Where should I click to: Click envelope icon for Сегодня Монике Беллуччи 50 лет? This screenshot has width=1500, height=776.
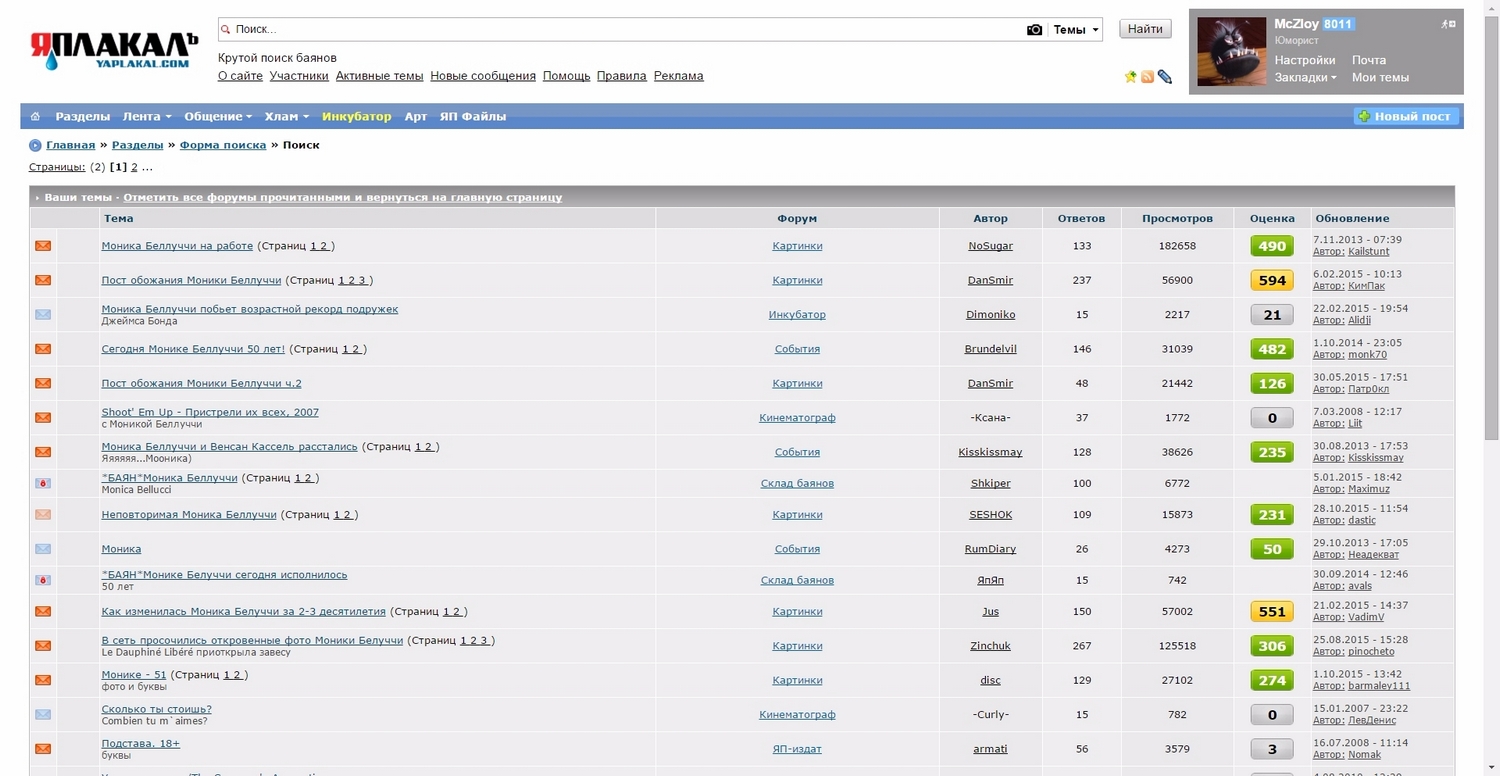[43, 349]
